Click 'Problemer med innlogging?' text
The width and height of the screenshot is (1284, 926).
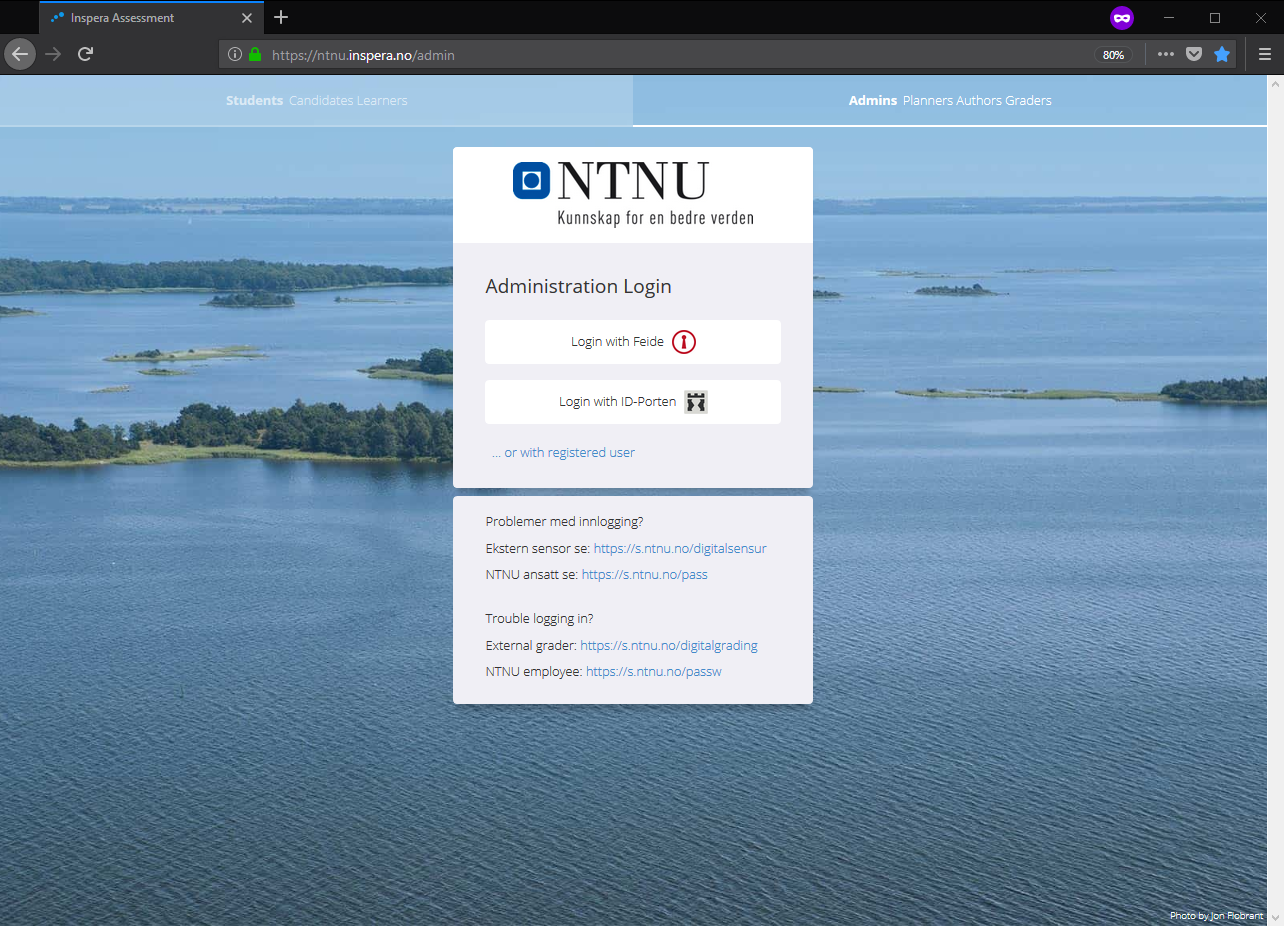click(564, 522)
